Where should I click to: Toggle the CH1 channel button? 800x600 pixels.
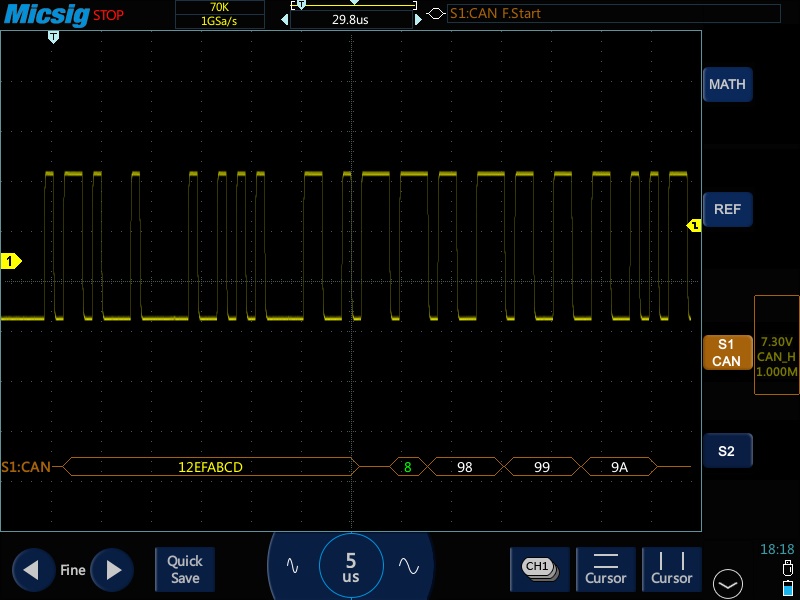click(x=539, y=568)
